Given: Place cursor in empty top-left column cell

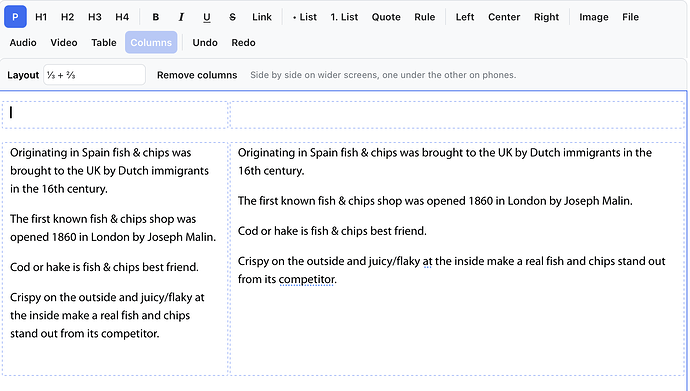Looking at the screenshot, I should point(115,115).
